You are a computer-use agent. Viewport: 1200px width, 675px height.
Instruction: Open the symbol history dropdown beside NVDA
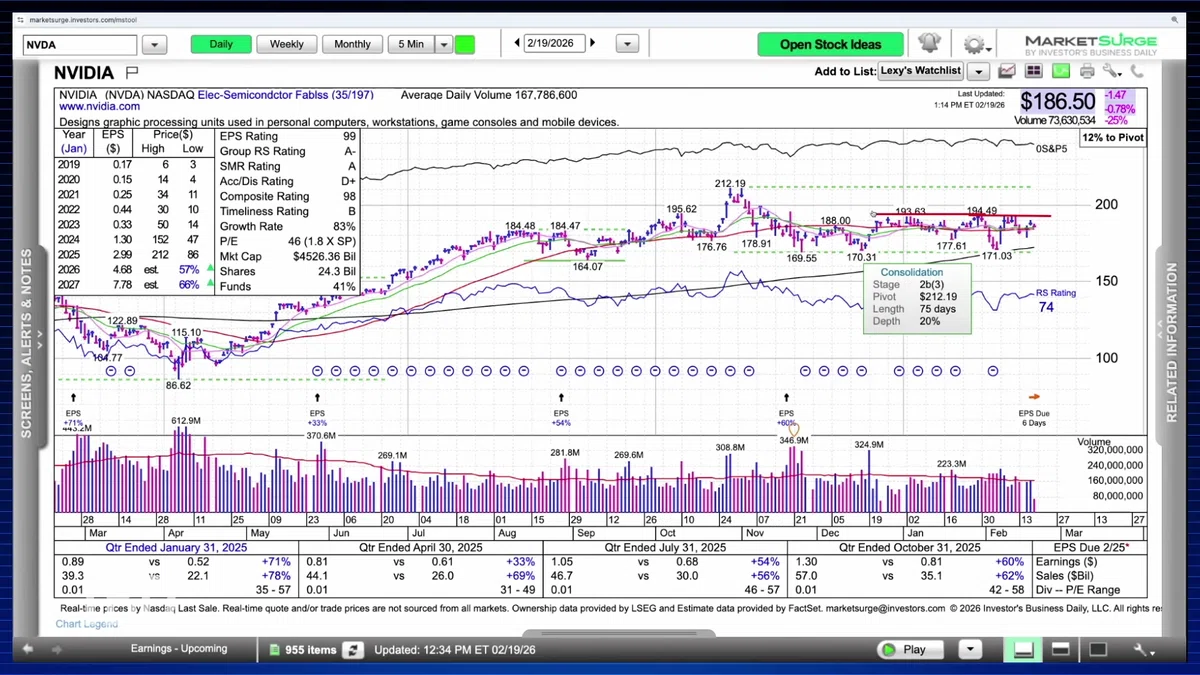coord(154,45)
